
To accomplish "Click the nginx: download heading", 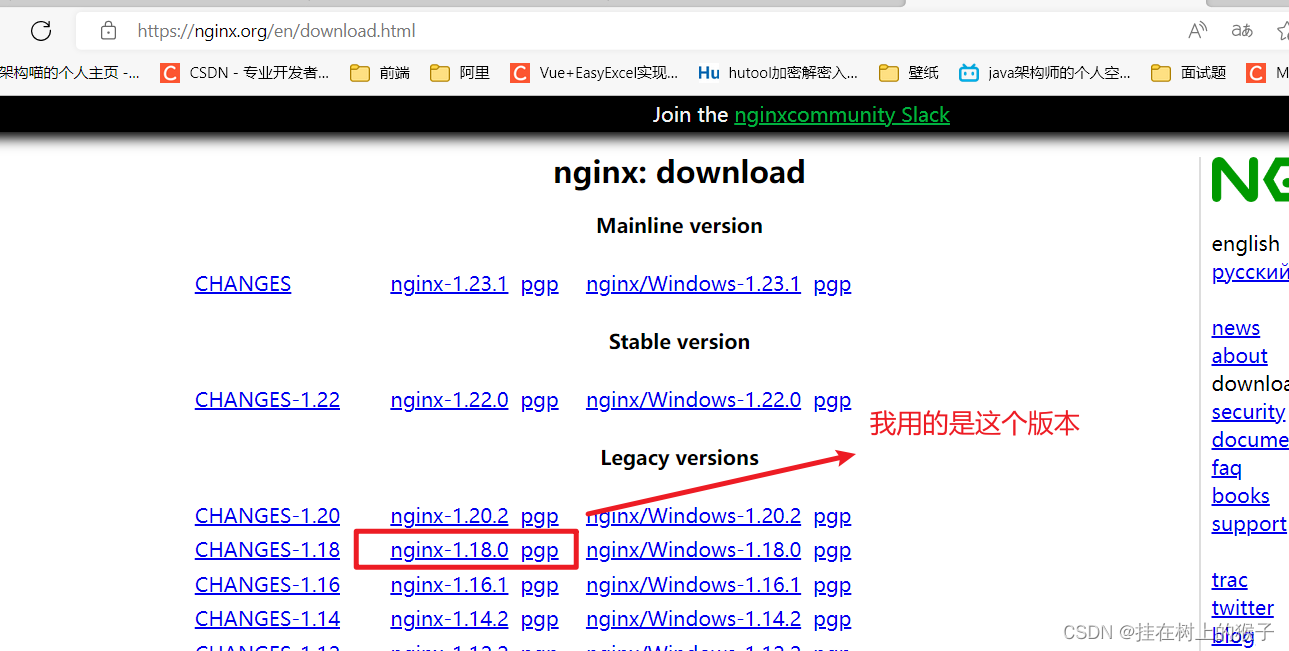I will (679, 172).
